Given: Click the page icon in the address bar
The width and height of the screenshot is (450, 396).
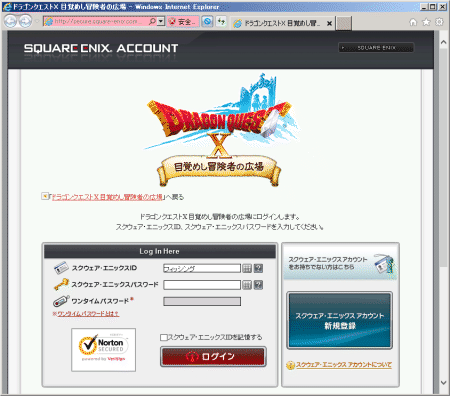Looking at the screenshot, I should (x=49, y=22).
